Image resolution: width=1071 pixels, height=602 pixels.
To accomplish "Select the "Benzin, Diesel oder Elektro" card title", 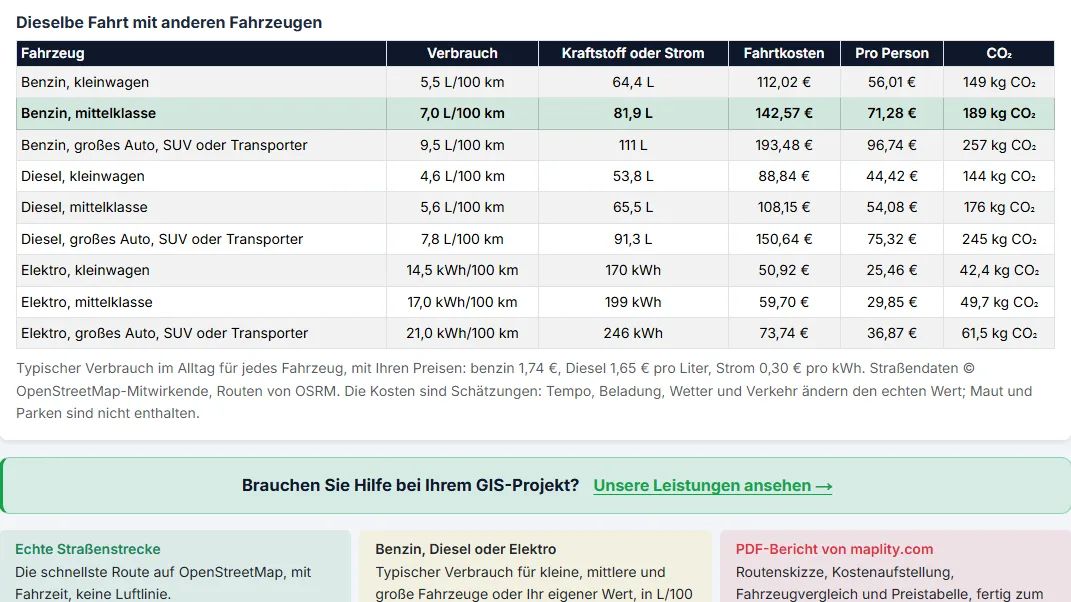I will click(465, 549).
